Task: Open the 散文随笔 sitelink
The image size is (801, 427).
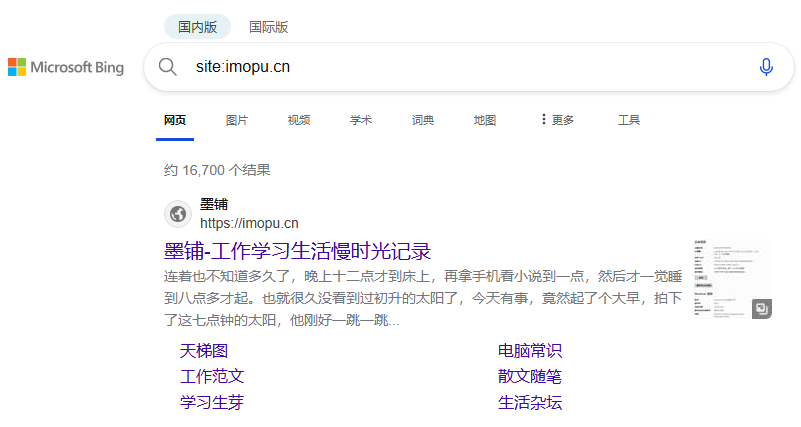Action: point(530,376)
